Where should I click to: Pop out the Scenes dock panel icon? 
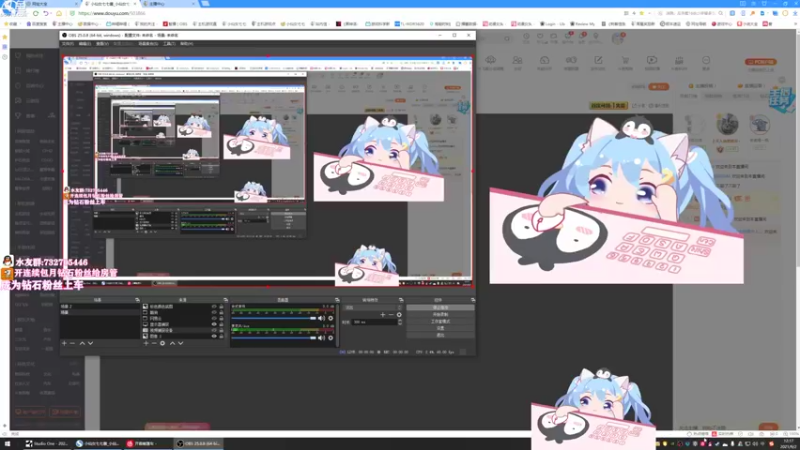coord(137,300)
